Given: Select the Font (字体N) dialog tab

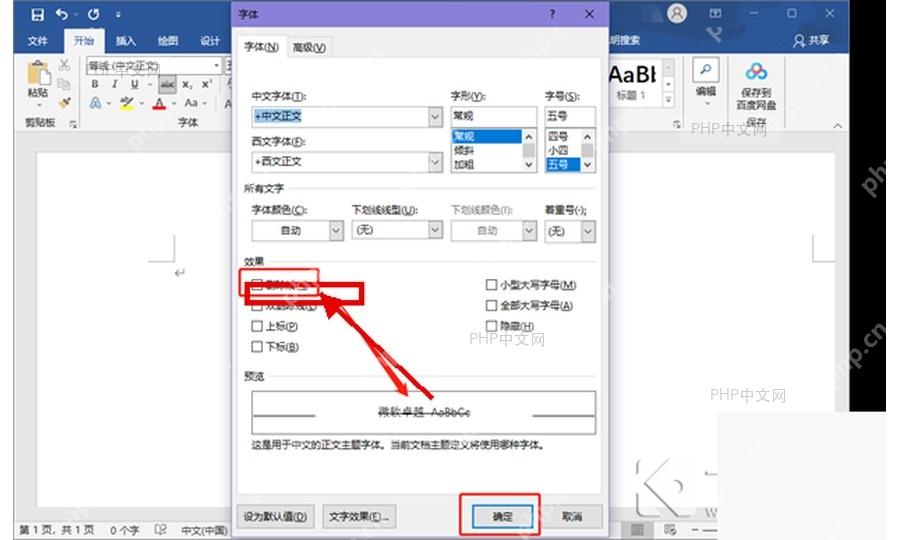Looking at the screenshot, I should (262, 47).
